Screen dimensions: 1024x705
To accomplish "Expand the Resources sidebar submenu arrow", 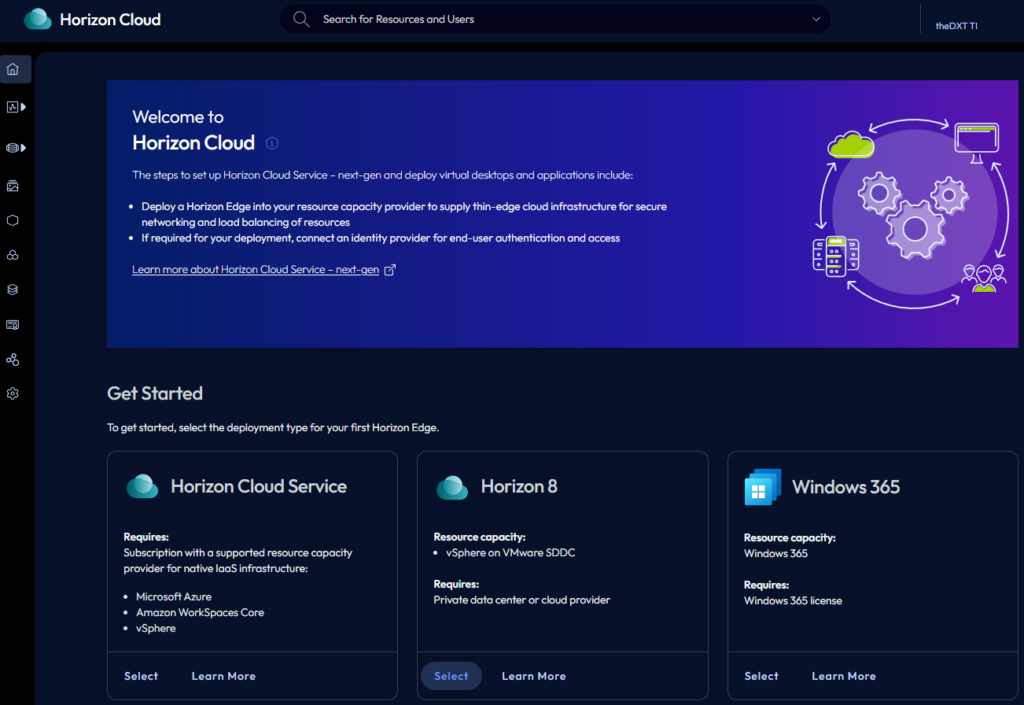I will pos(24,148).
